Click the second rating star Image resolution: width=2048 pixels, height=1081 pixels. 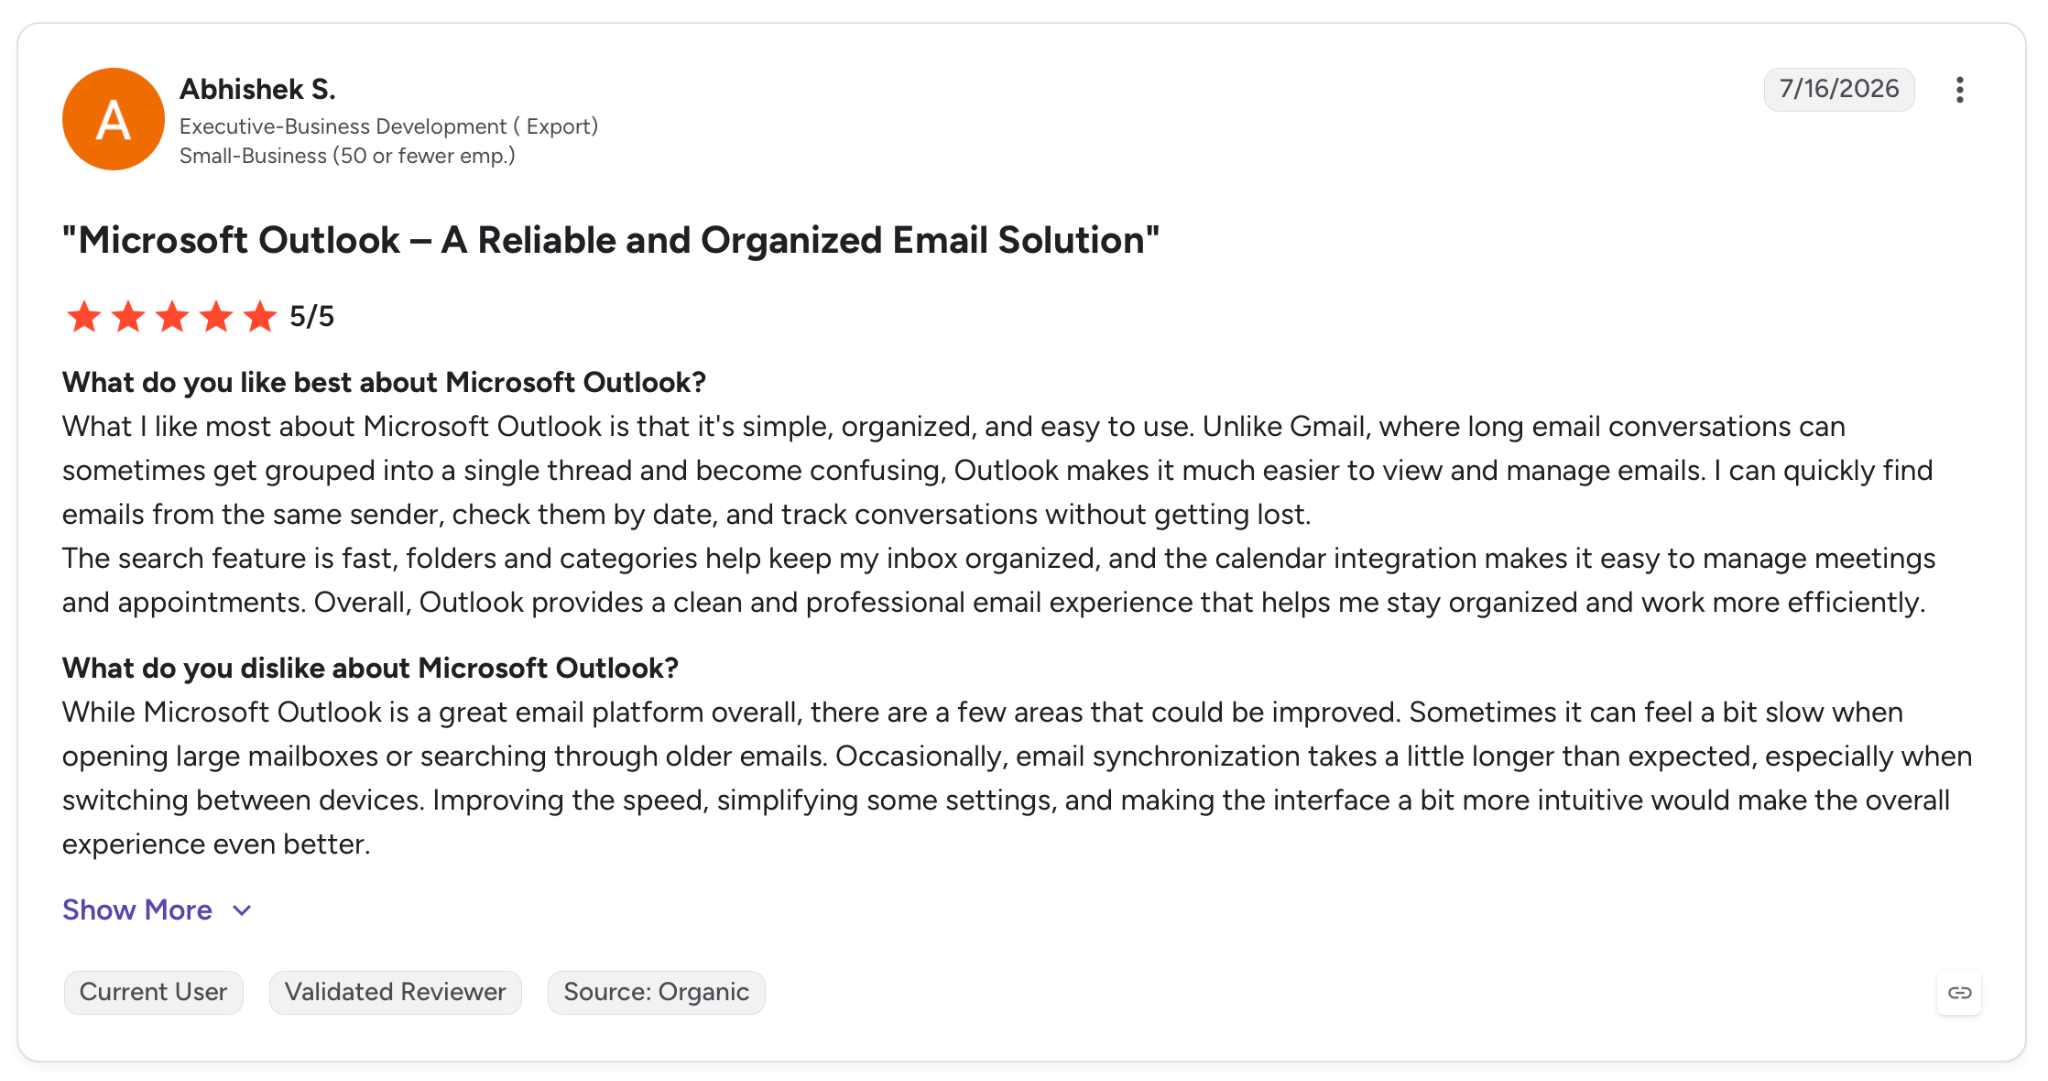click(128, 317)
